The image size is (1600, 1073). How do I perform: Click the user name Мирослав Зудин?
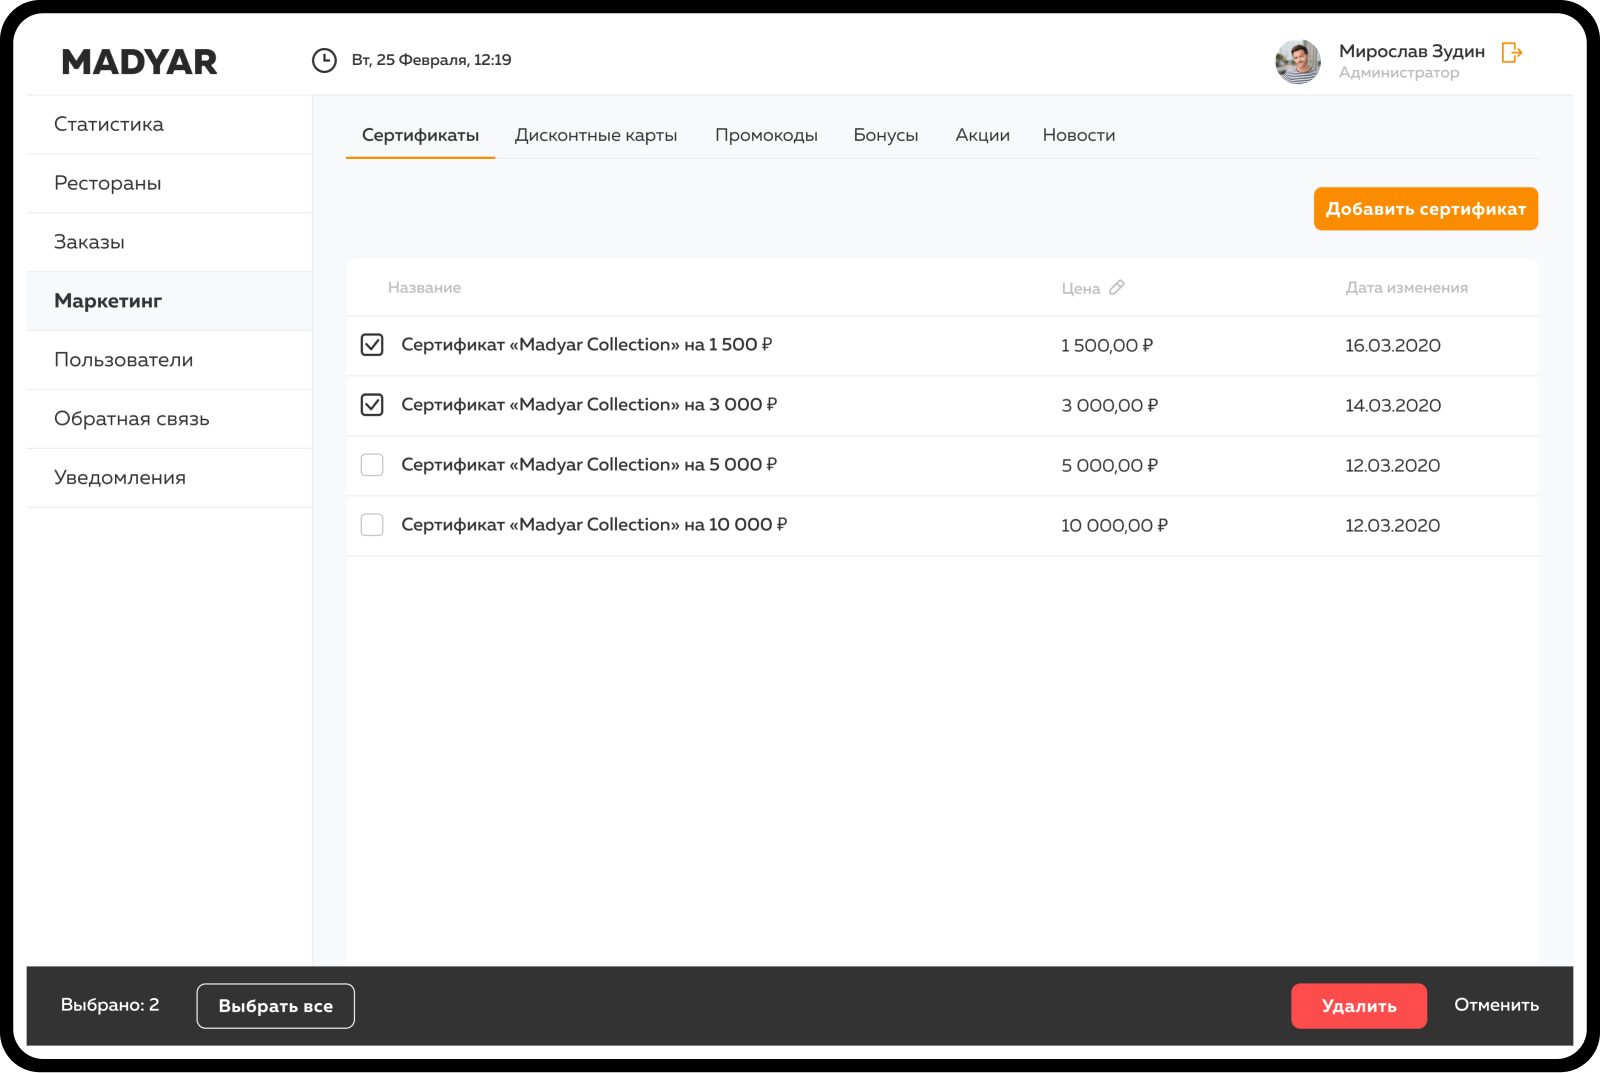pos(1412,51)
